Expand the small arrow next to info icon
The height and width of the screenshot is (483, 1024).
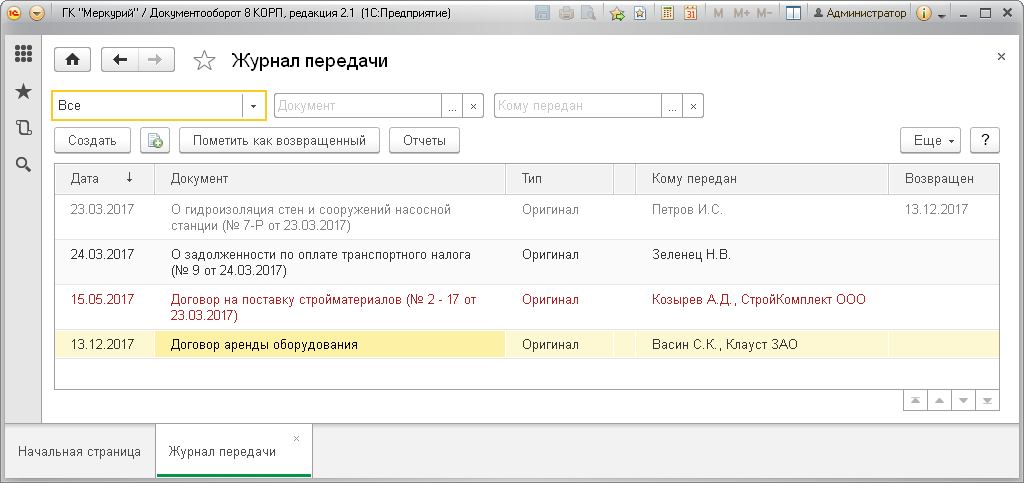(941, 15)
